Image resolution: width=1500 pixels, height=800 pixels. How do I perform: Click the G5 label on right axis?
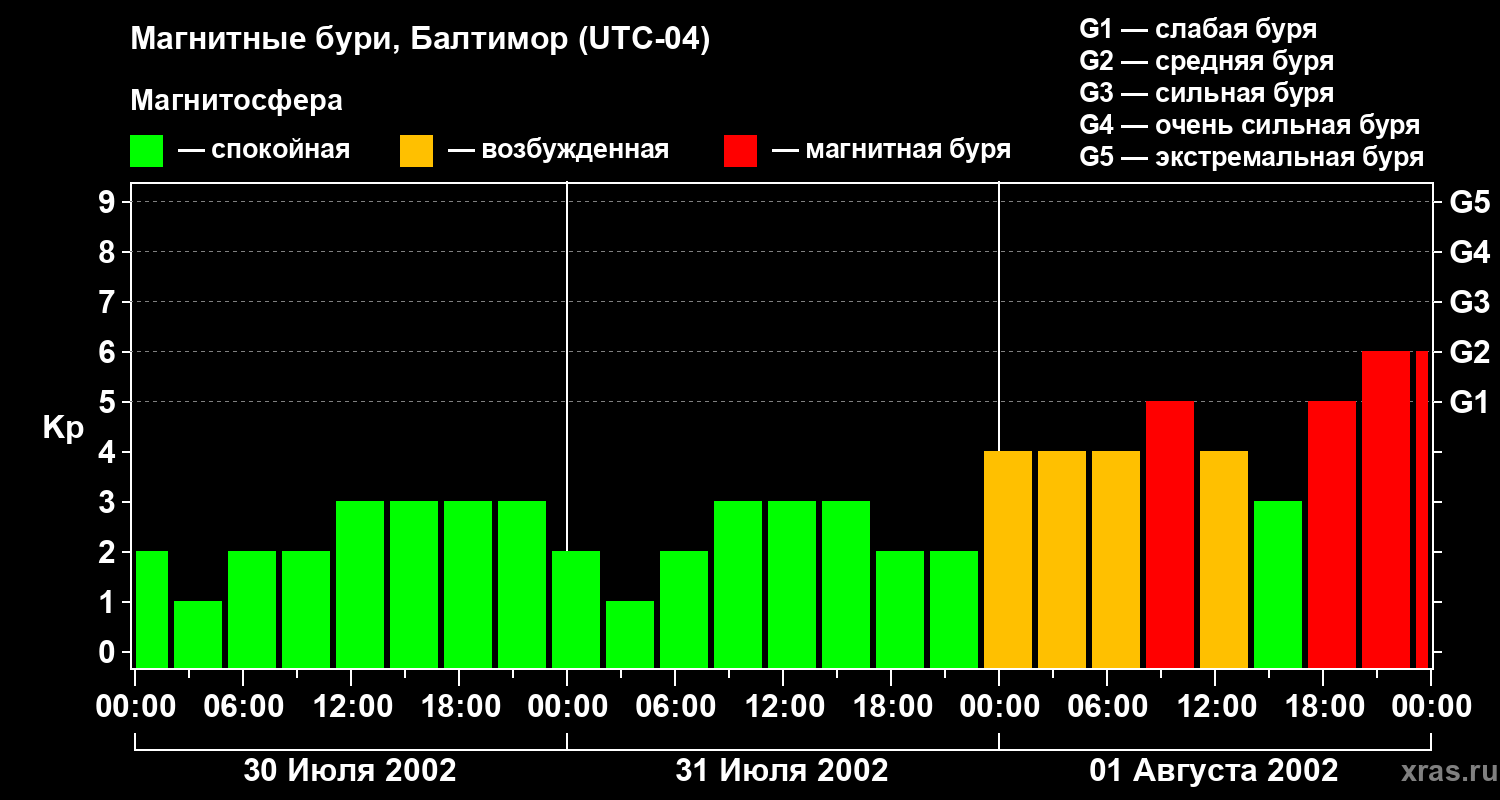1469,202
